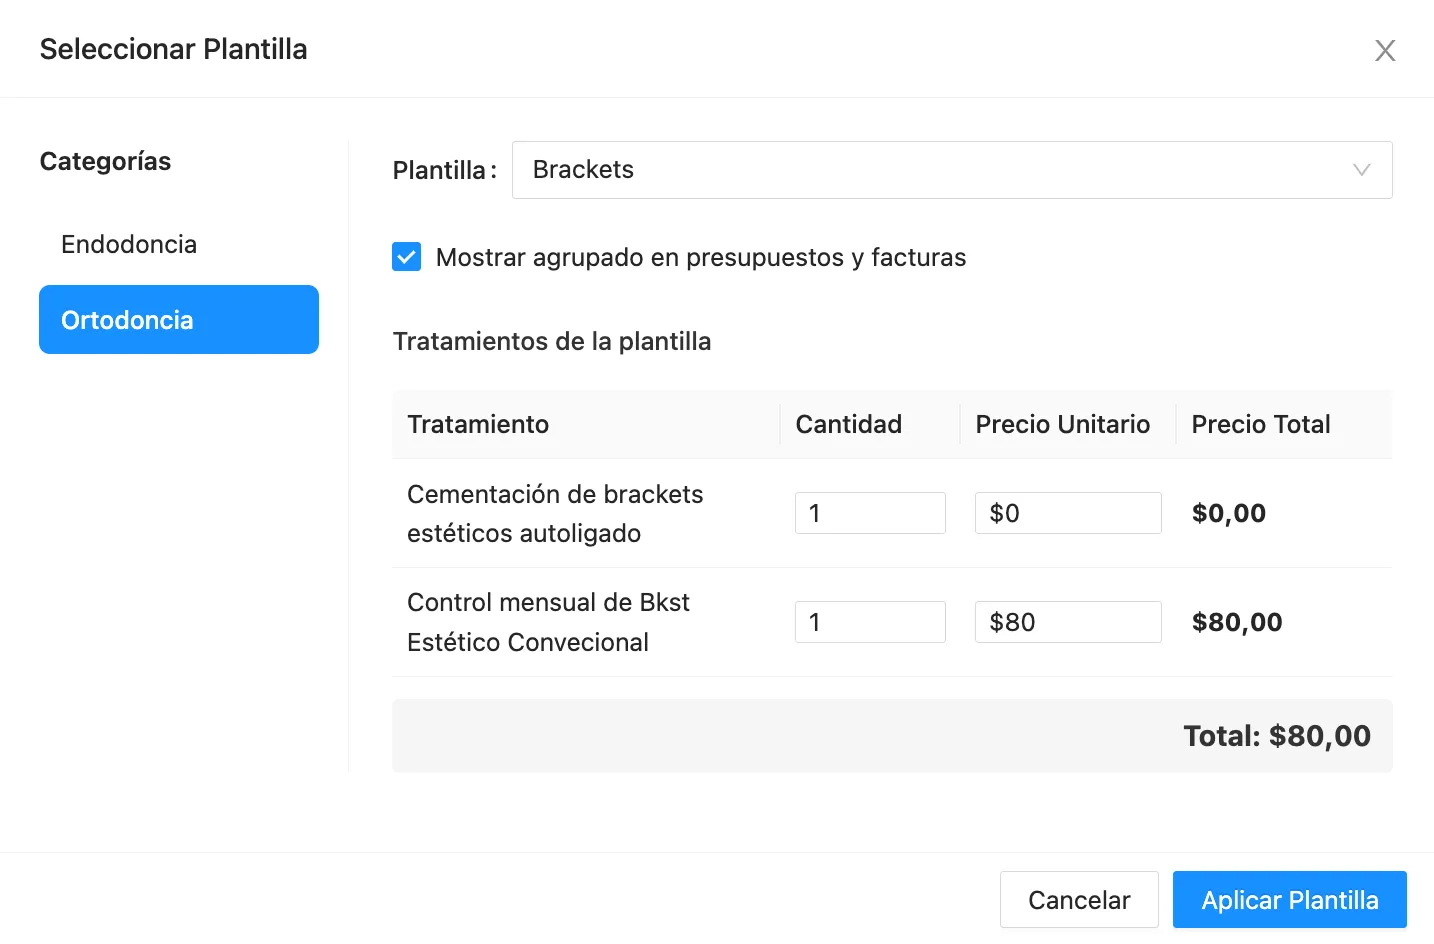The image size is (1434, 944).
Task: Select the Precio Unitario column header
Action: click(x=1063, y=424)
